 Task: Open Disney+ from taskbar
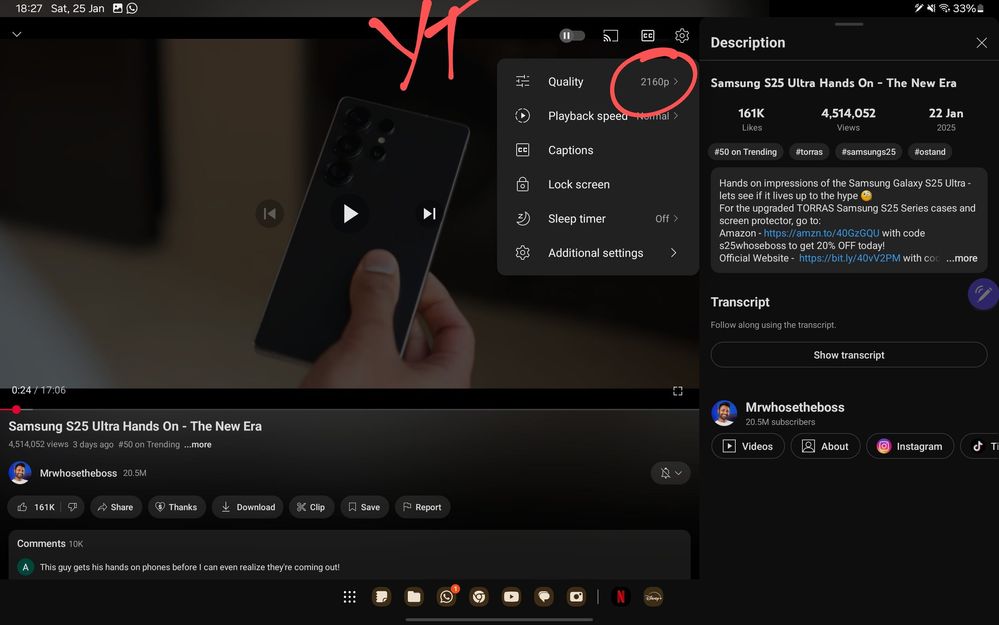[x=653, y=597]
